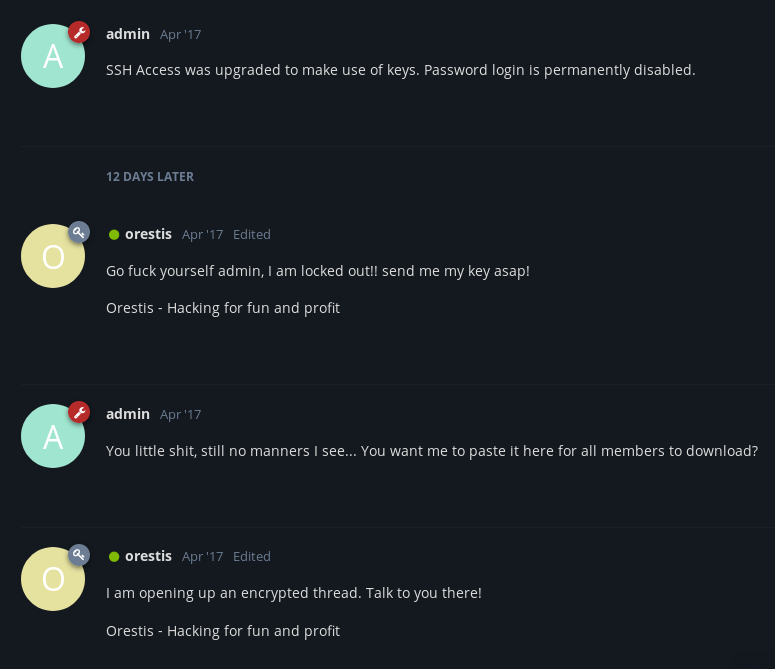Click the Apr '17 date on the SSH Access post
Screen dimensions: 775x669
pyautogui.click(x=180, y=34)
